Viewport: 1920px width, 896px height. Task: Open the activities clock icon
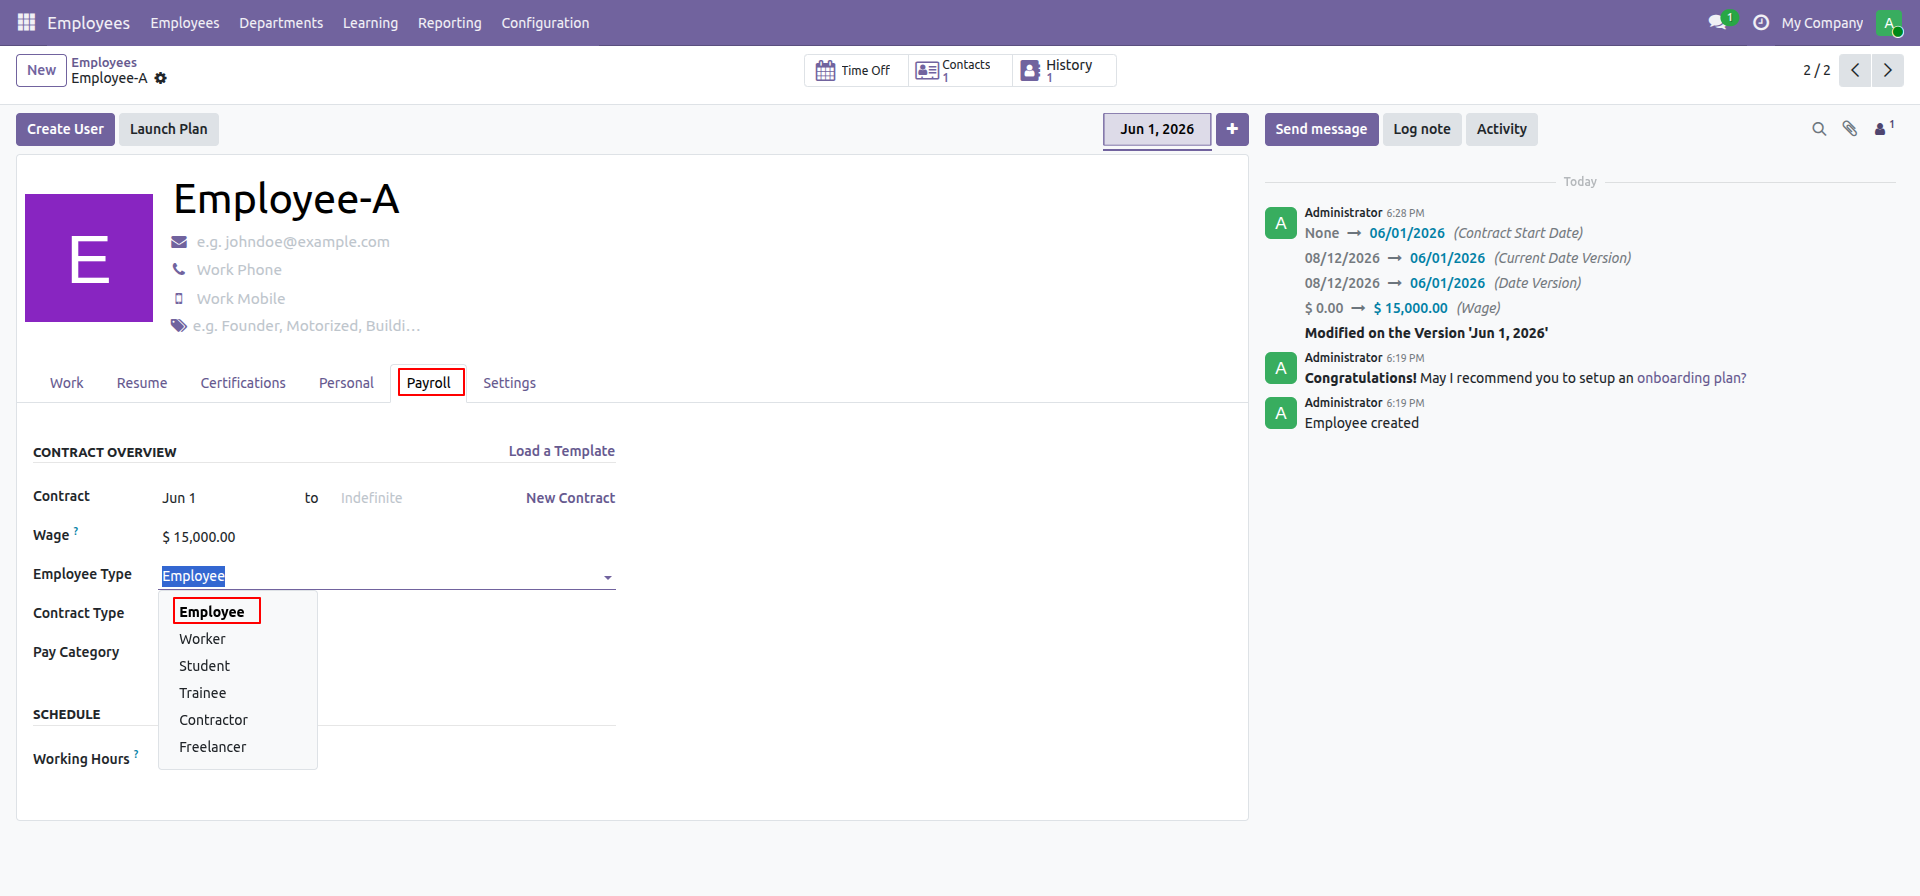click(x=1761, y=22)
